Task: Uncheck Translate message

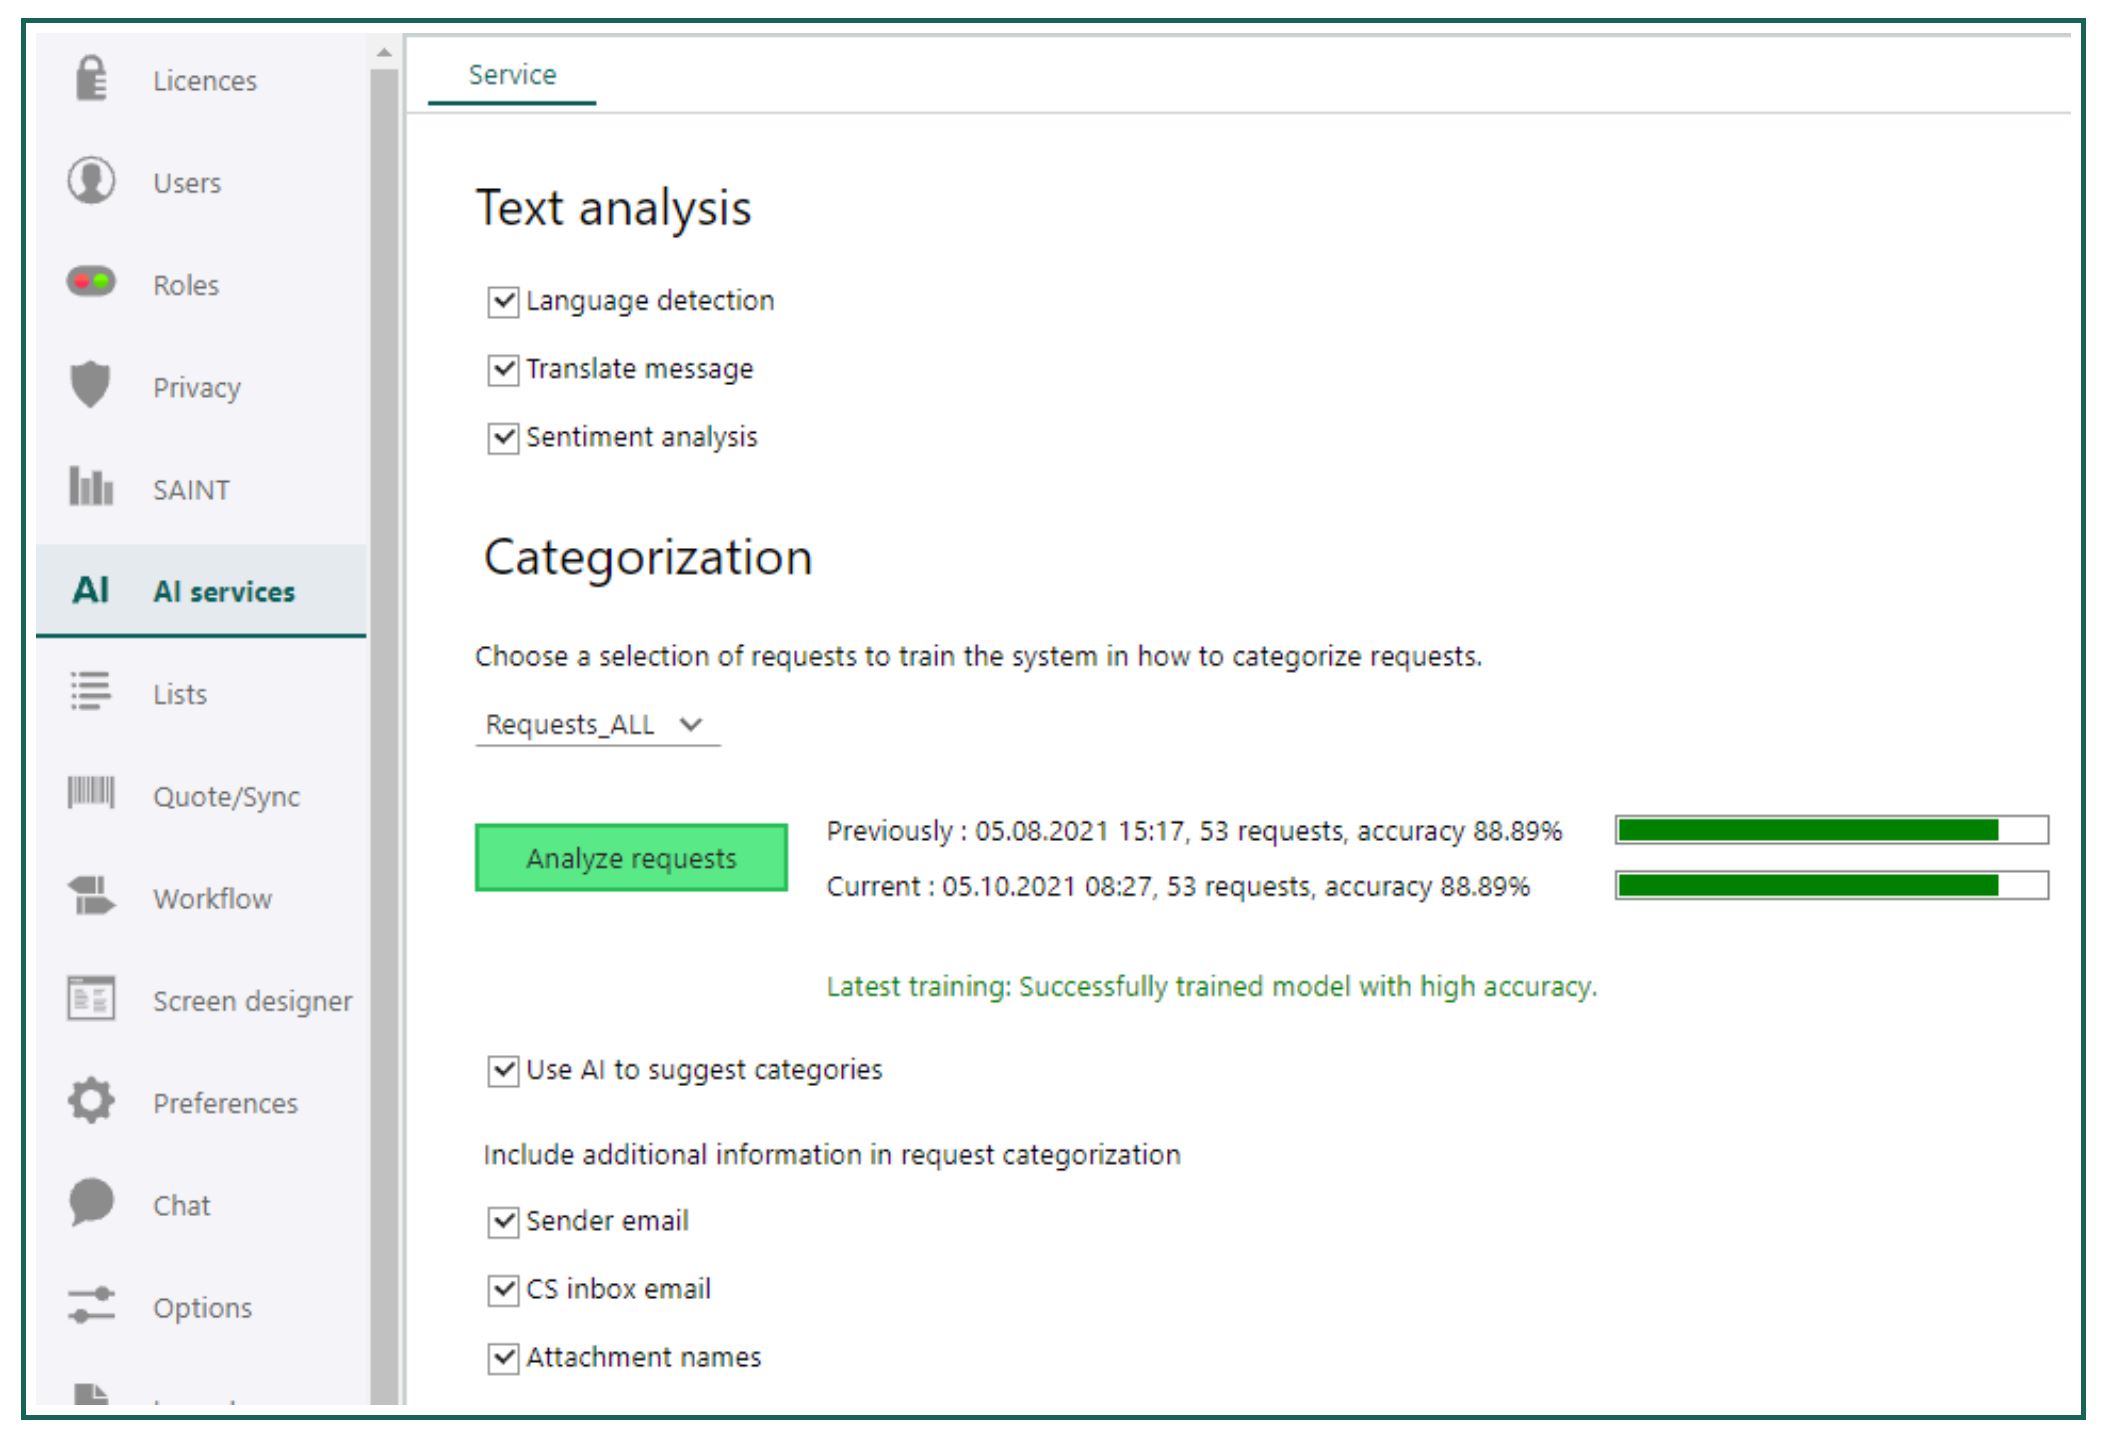Action: (503, 369)
